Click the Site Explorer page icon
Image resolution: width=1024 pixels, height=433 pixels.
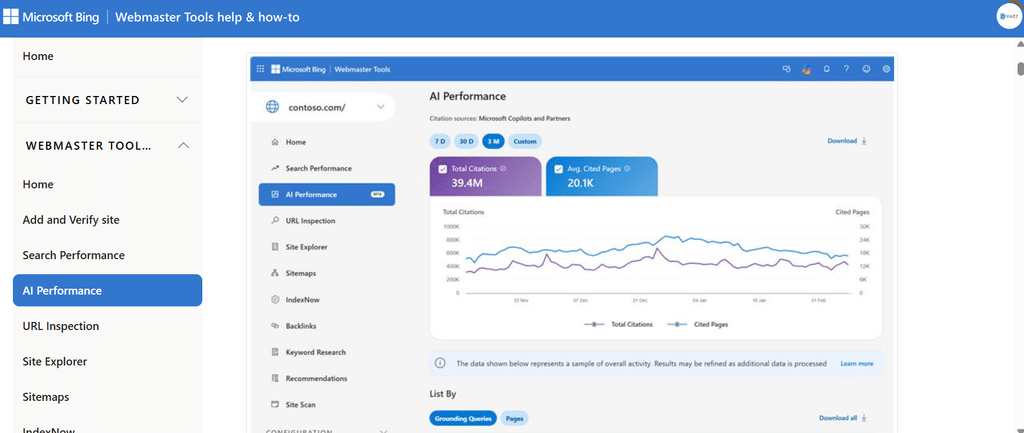click(x=275, y=247)
